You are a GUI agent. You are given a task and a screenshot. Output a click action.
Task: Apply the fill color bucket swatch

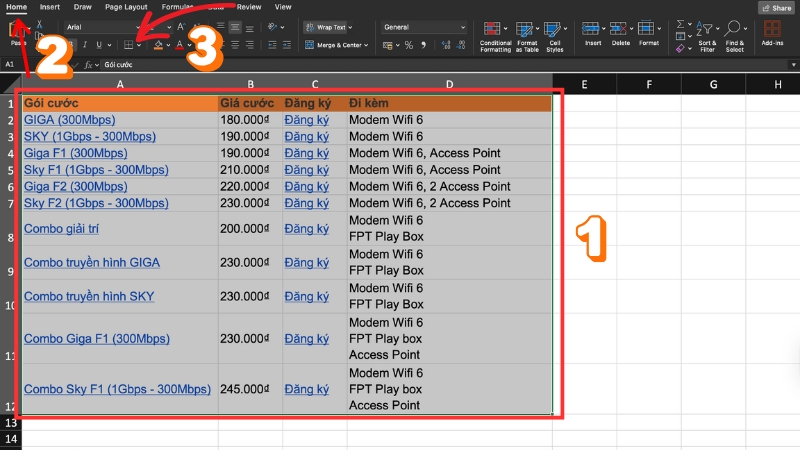[x=159, y=45]
